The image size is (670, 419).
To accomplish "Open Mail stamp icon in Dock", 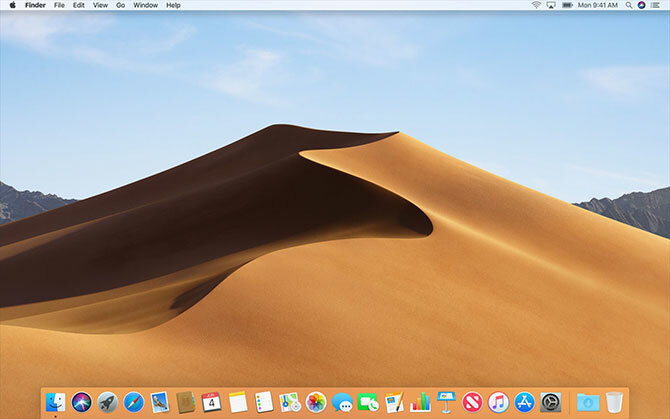I will (160, 402).
